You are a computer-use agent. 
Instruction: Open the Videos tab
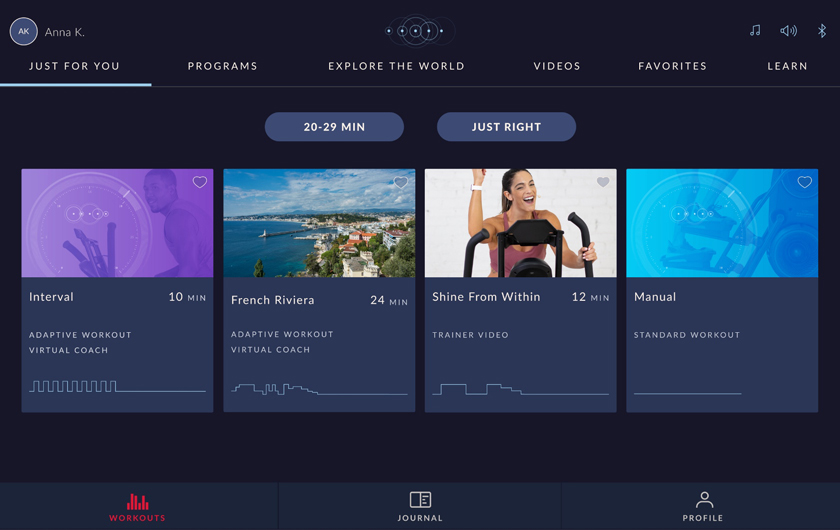[557, 66]
